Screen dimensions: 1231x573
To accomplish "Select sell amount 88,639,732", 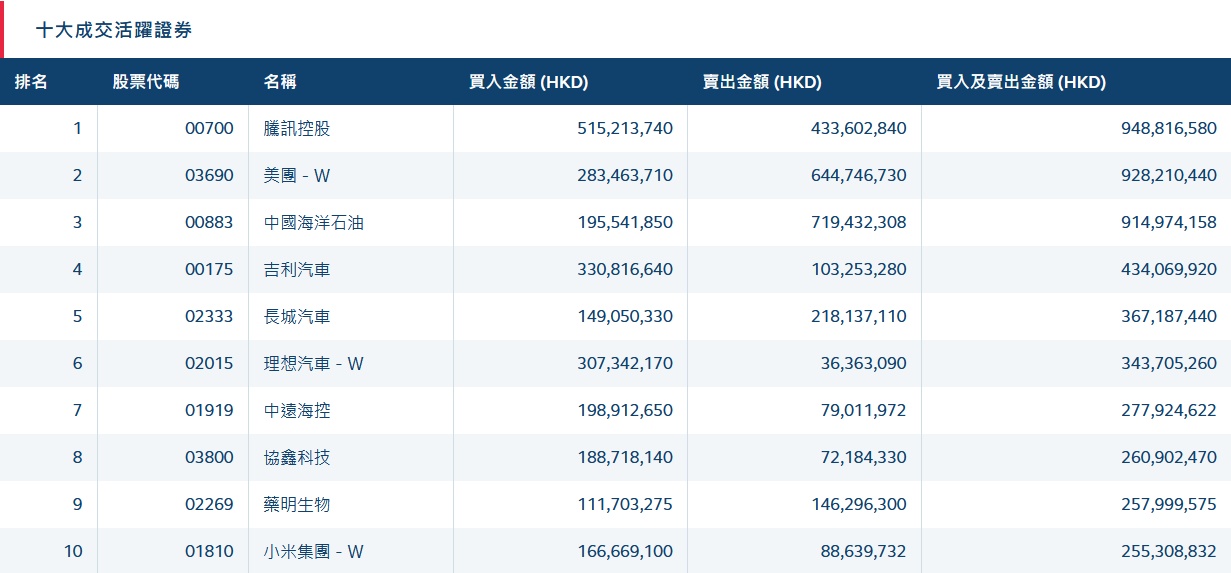I will [x=864, y=551].
